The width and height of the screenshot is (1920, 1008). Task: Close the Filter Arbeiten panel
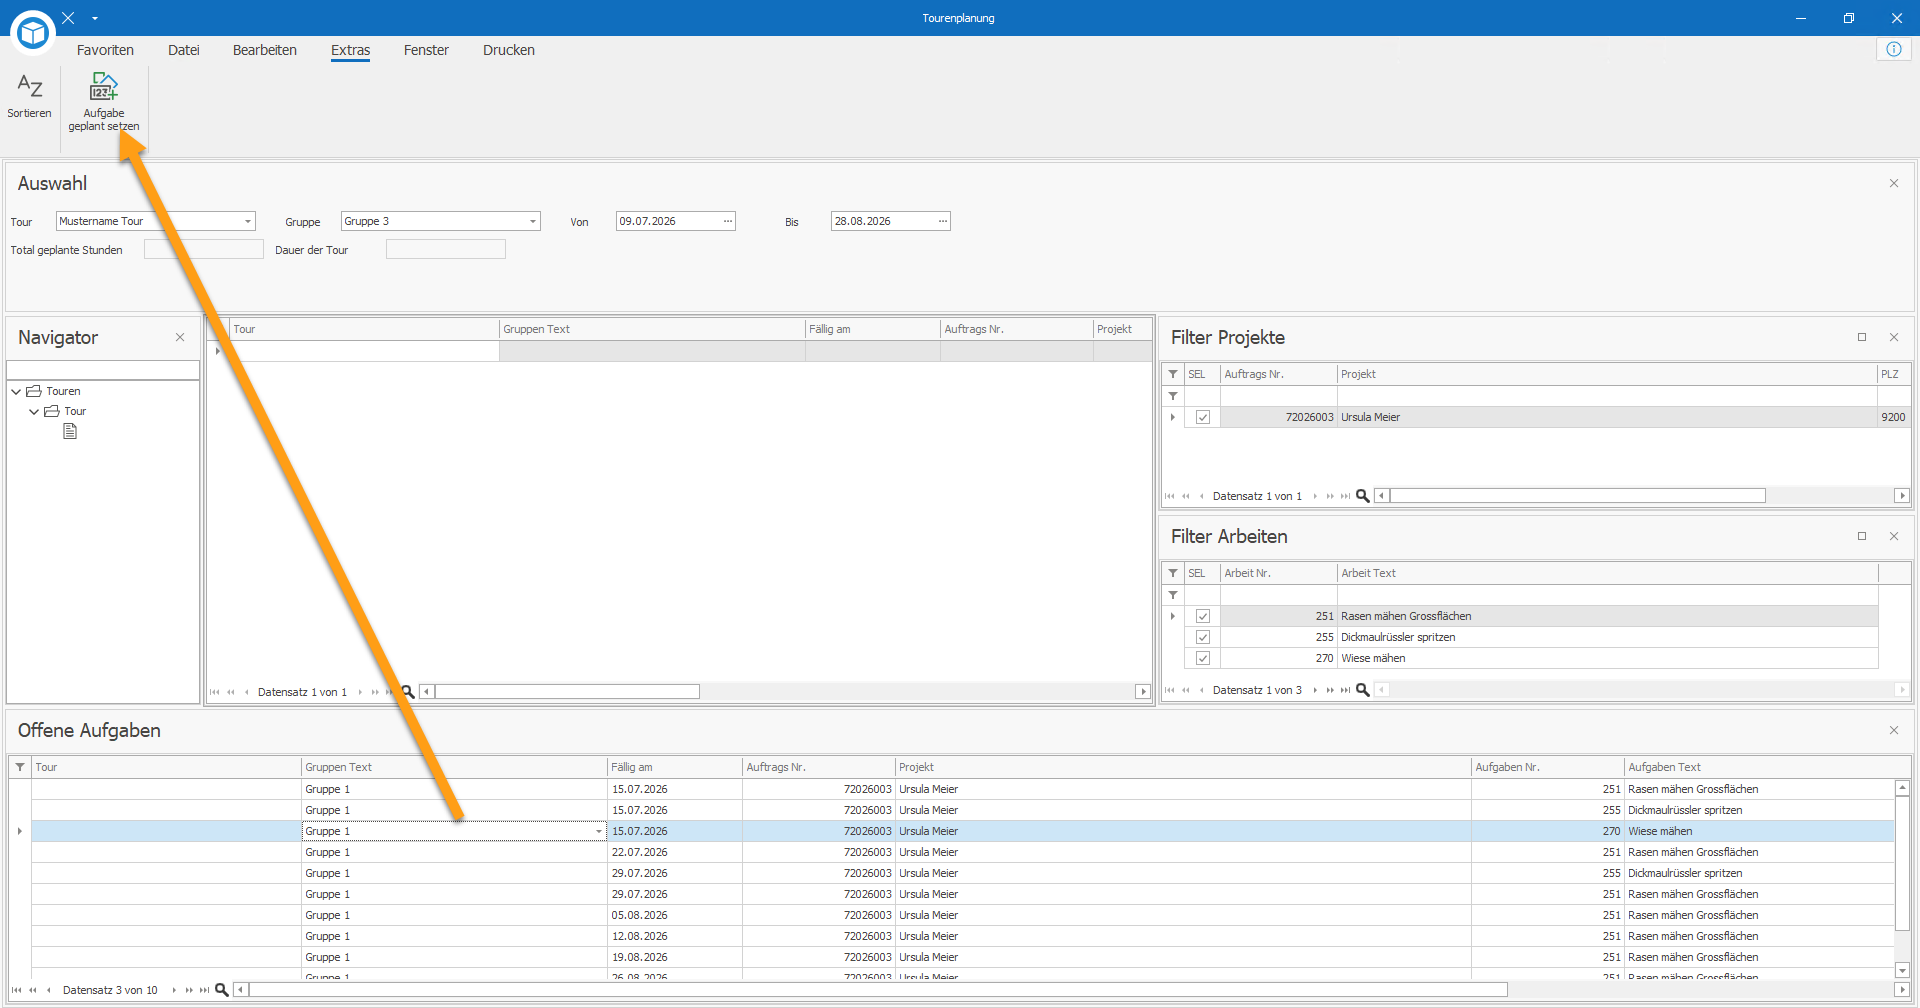pyautogui.click(x=1894, y=536)
